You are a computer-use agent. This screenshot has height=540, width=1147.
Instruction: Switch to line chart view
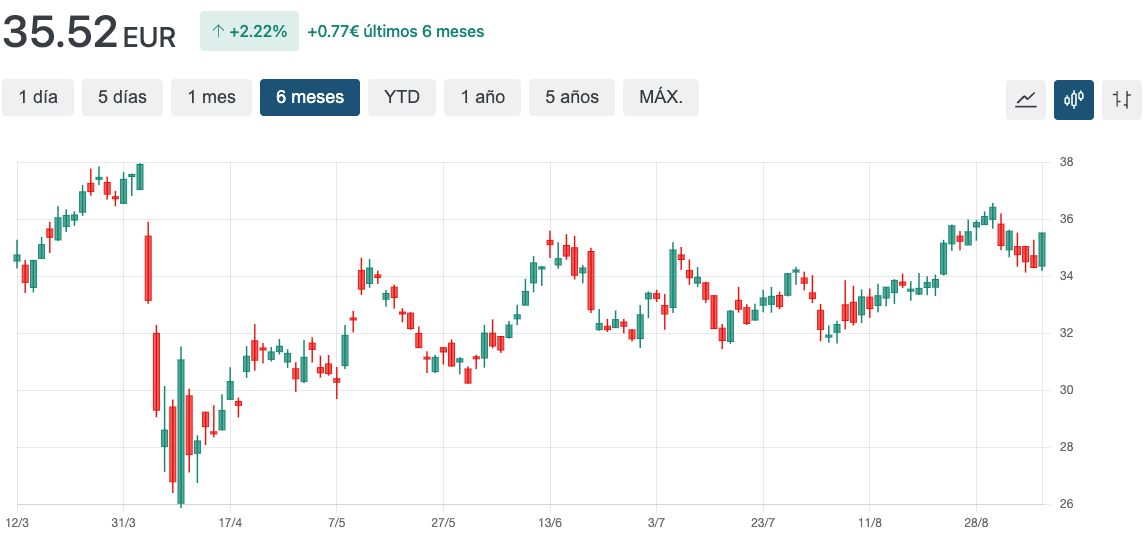click(1026, 99)
